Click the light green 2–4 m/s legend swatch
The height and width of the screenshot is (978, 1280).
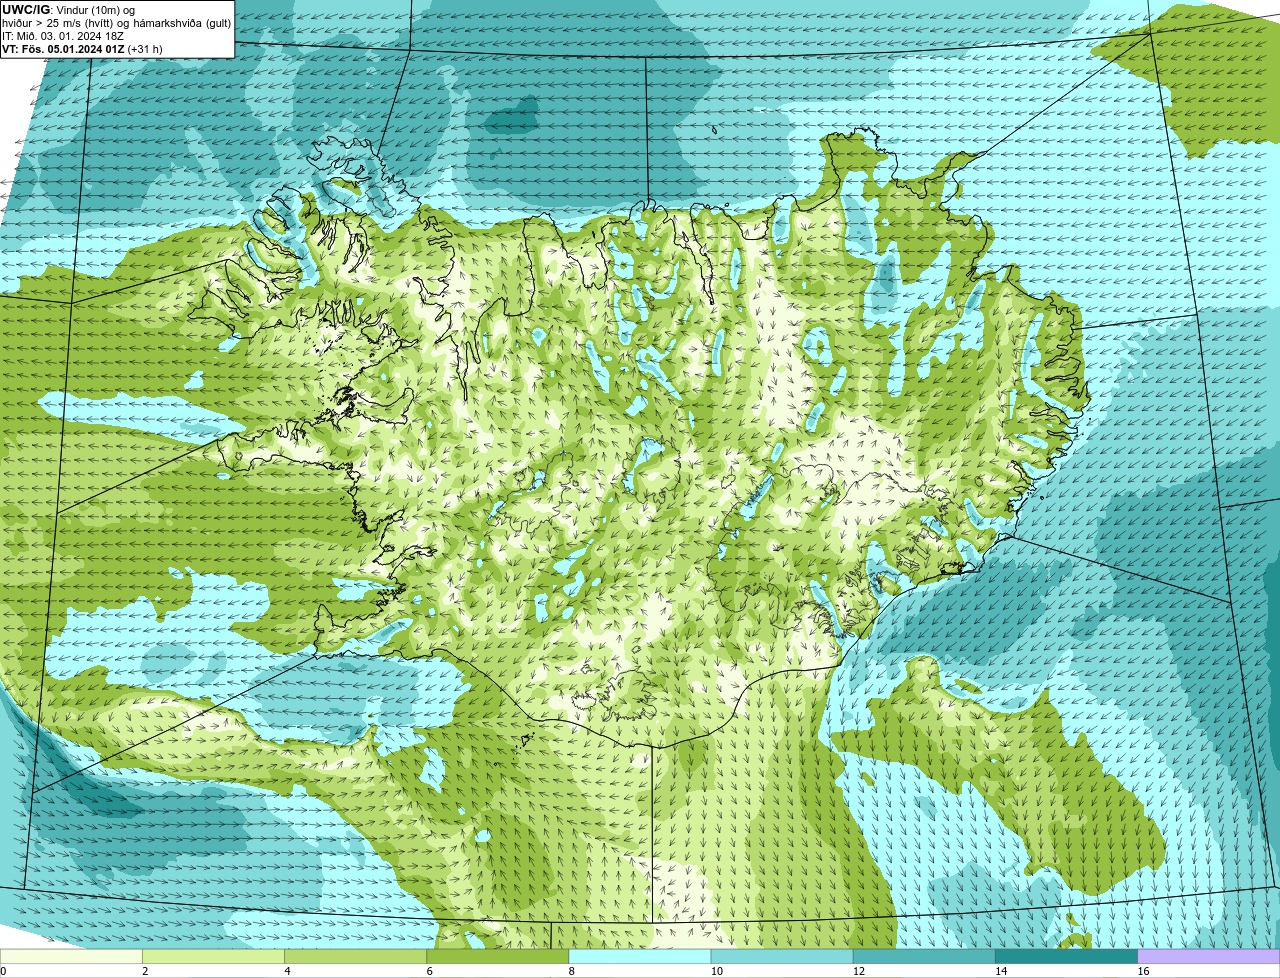point(215,957)
